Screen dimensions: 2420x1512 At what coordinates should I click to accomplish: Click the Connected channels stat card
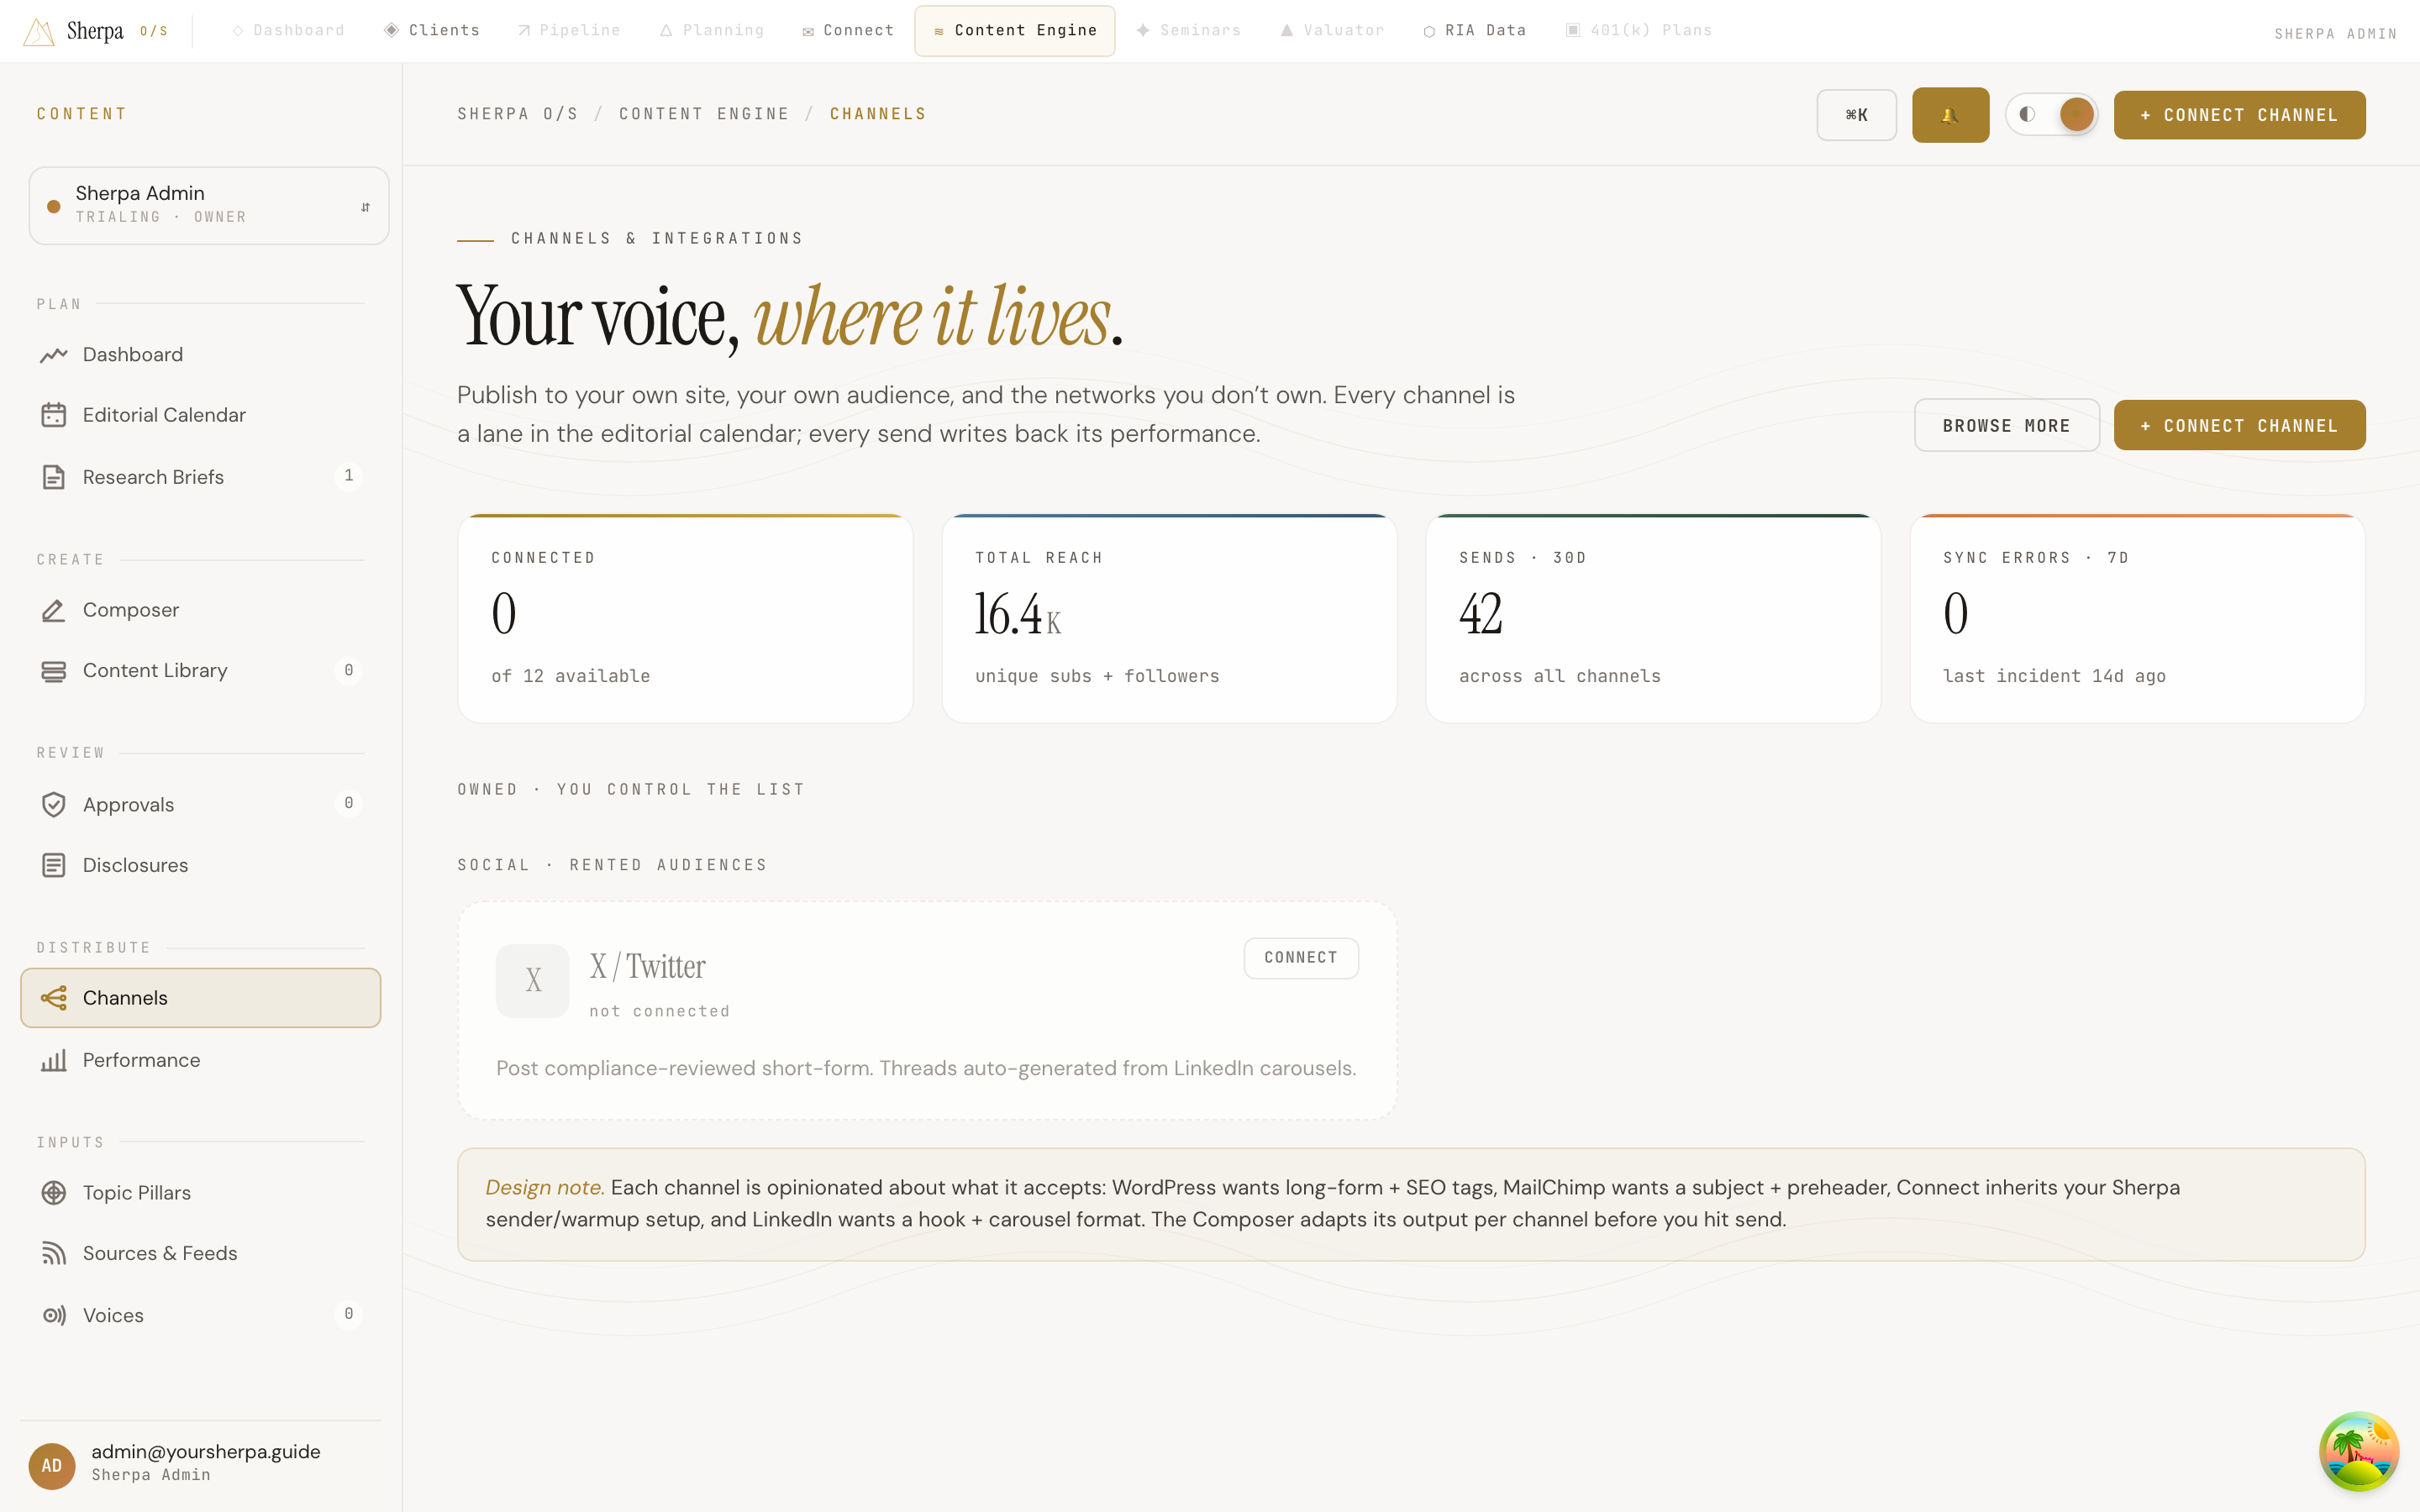685,618
